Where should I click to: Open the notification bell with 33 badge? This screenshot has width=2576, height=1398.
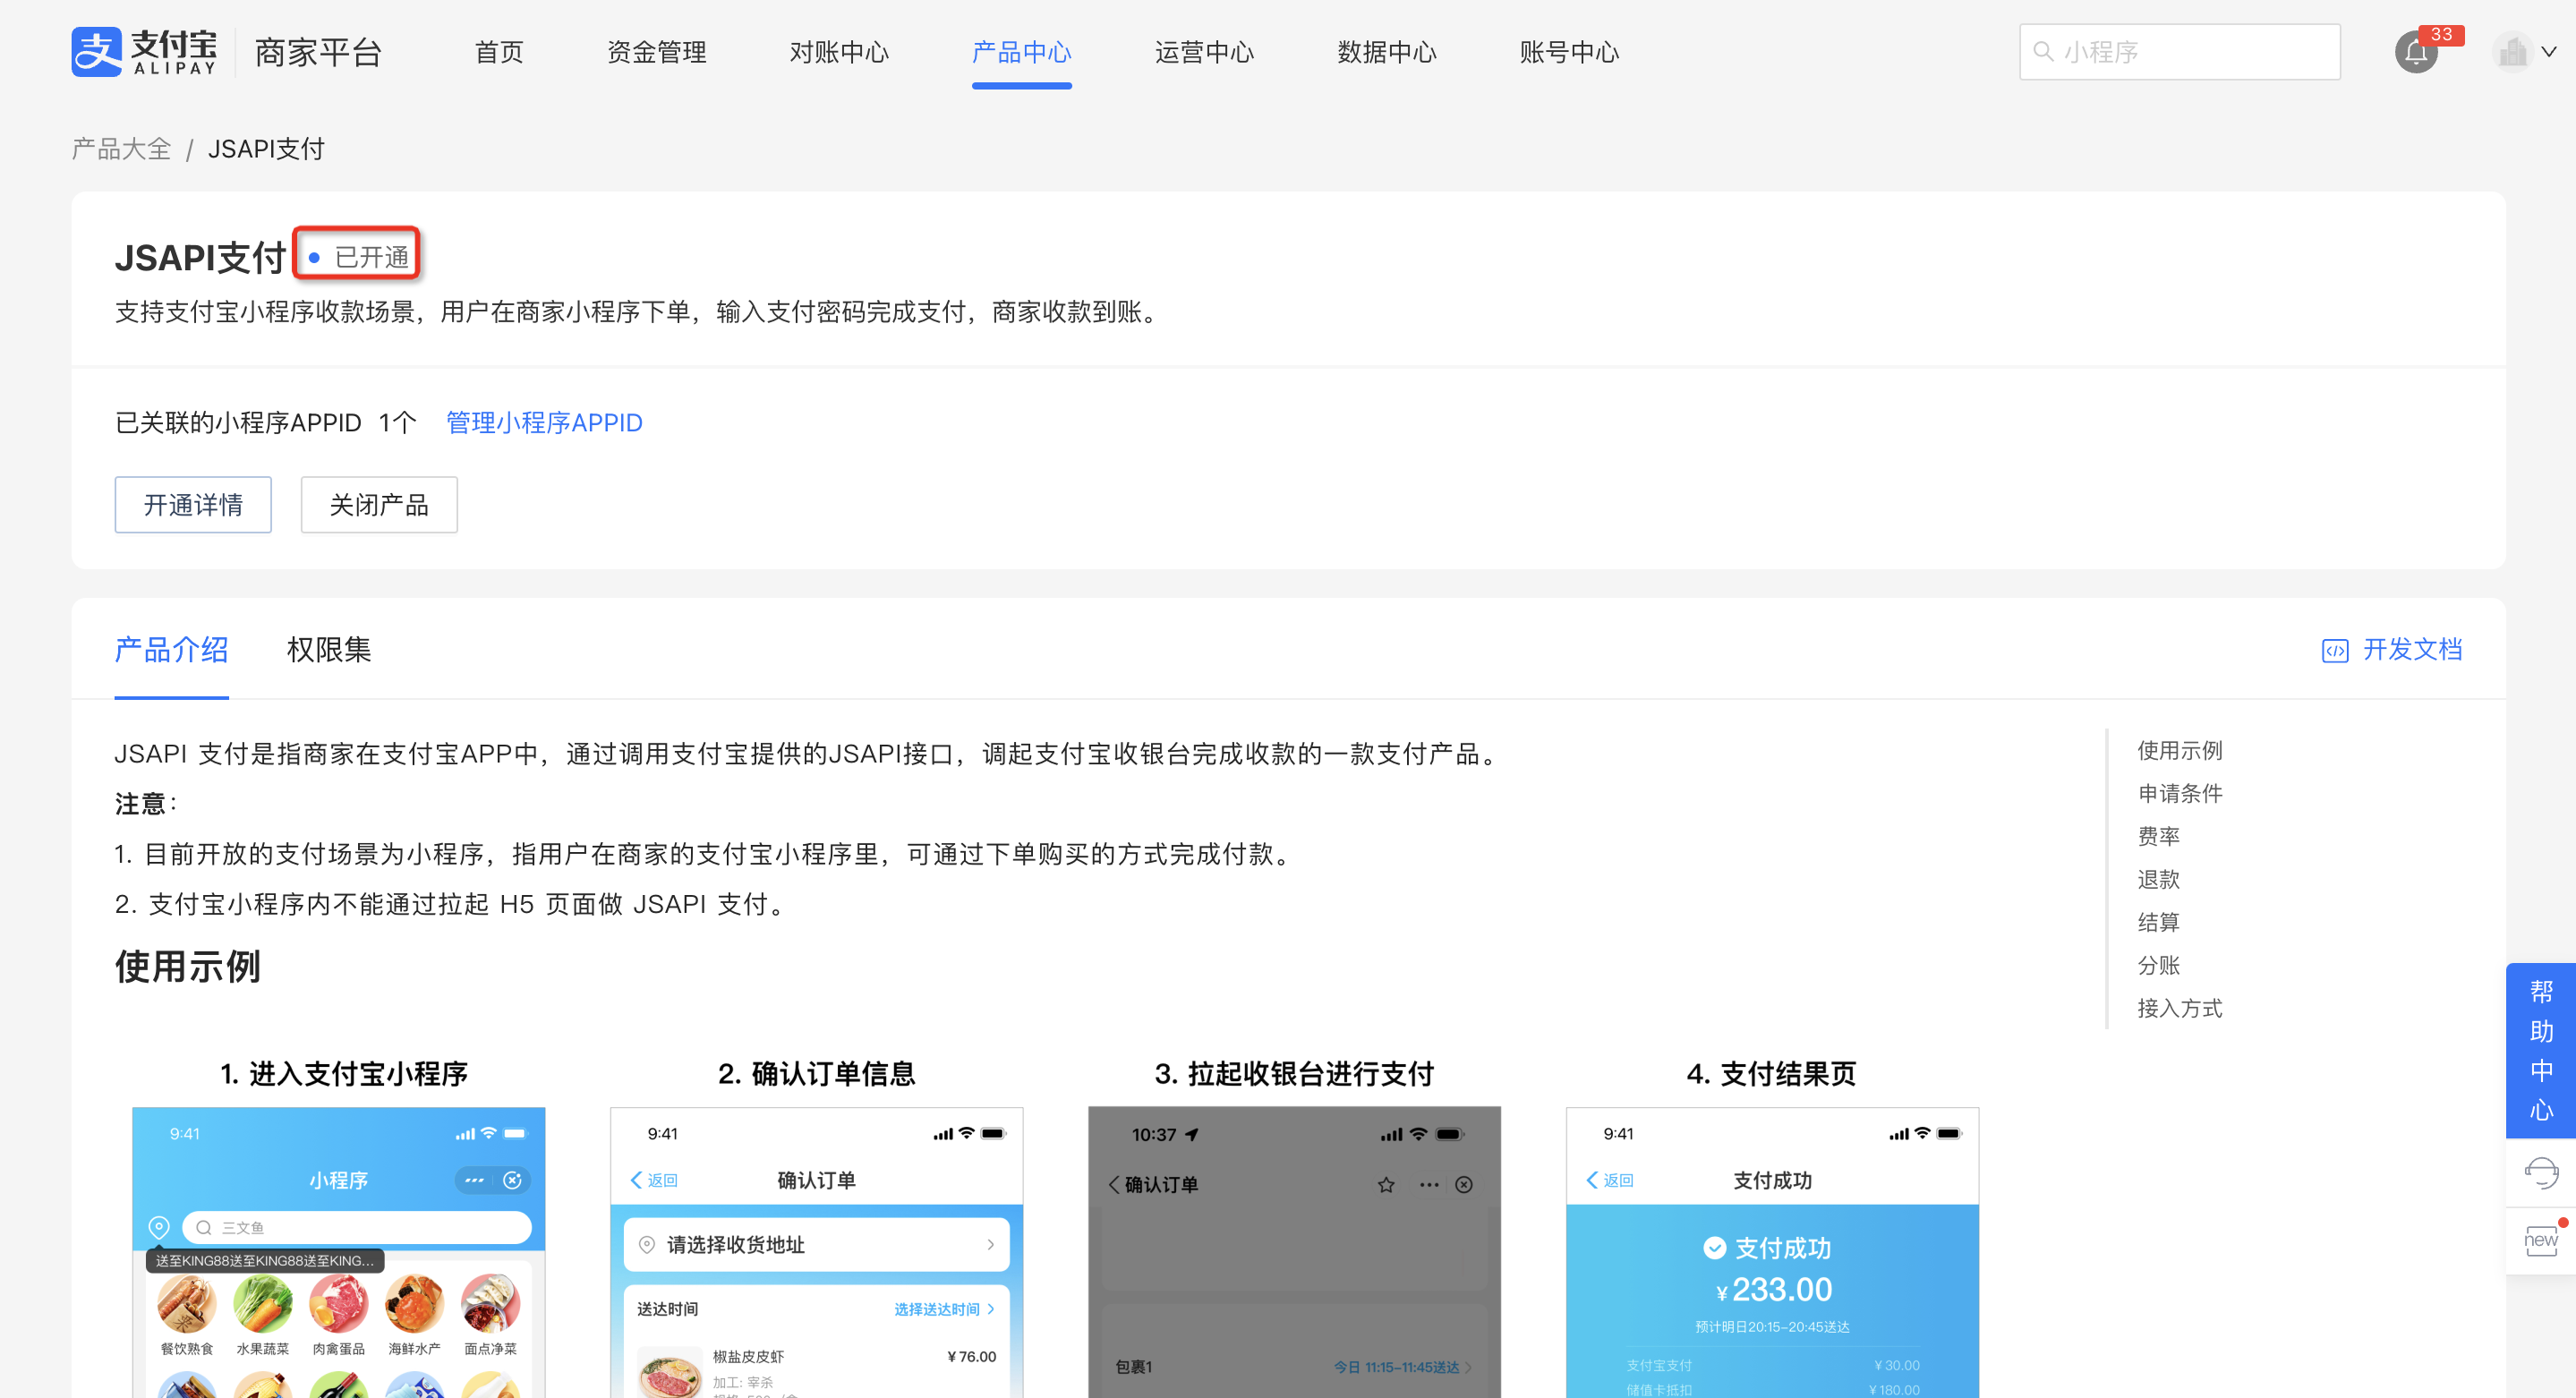click(2417, 53)
